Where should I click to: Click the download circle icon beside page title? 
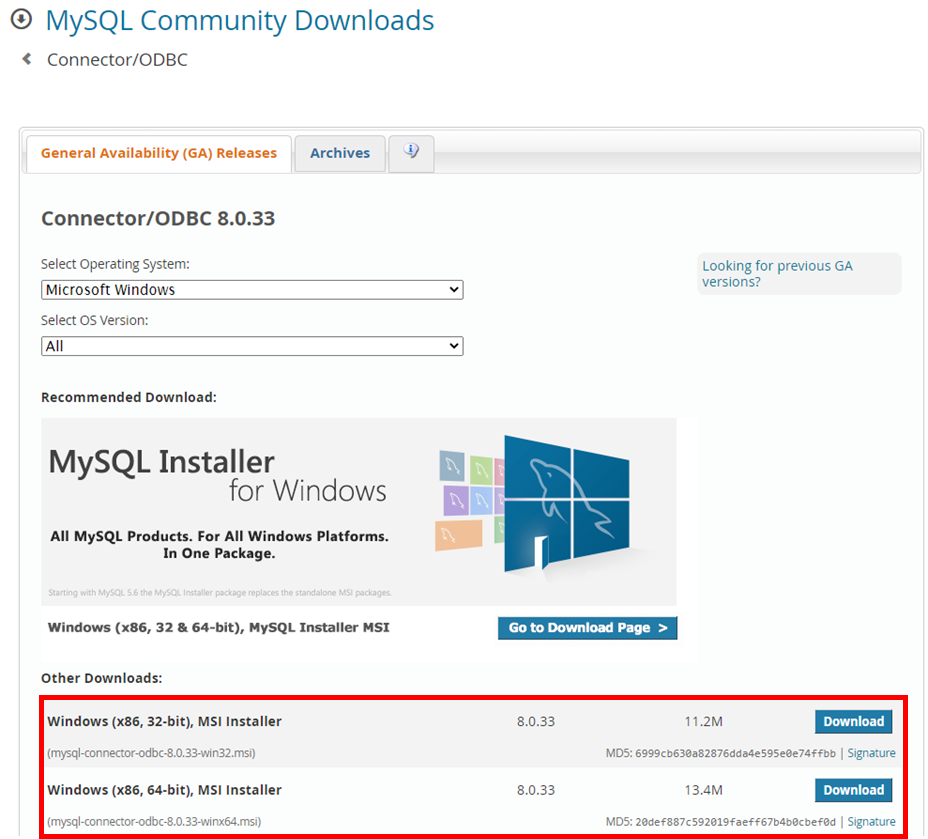[21, 19]
